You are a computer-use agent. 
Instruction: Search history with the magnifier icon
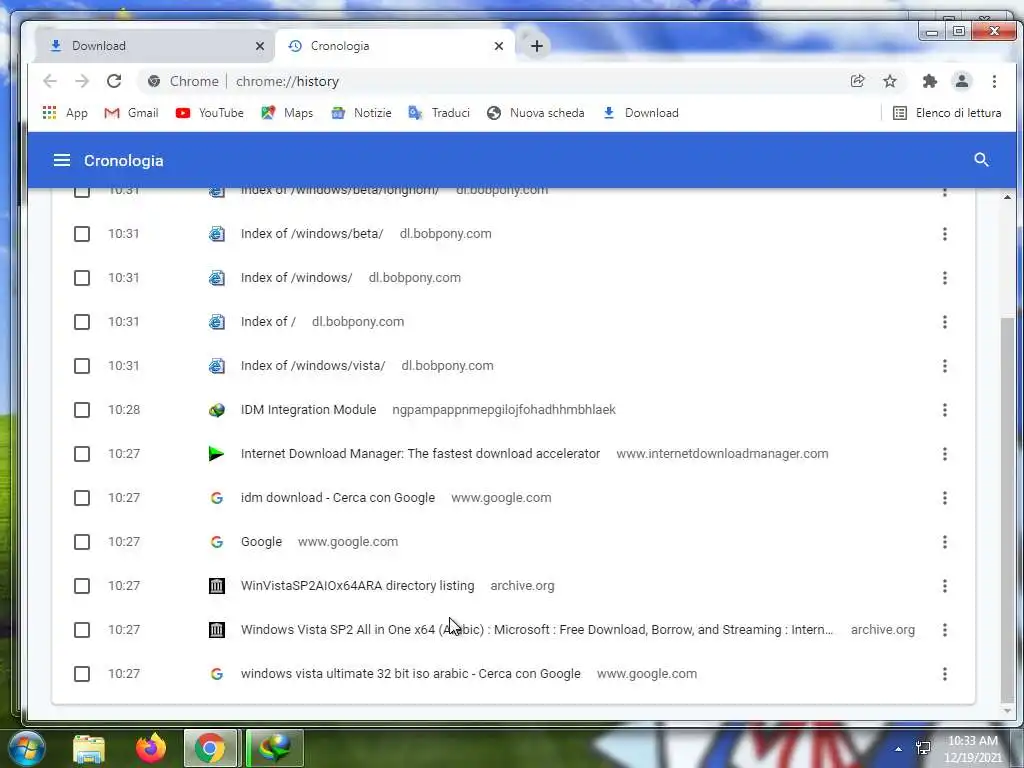pyautogui.click(x=981, y=160)
